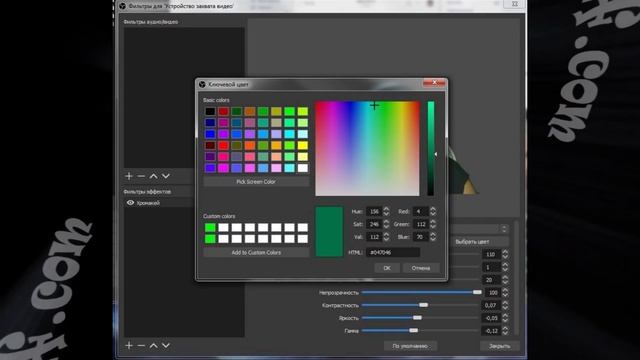Move audio/video filter up with the upper arrow
Screen dimensions: 640x360
pyautogui.click(x=153, y=176)
